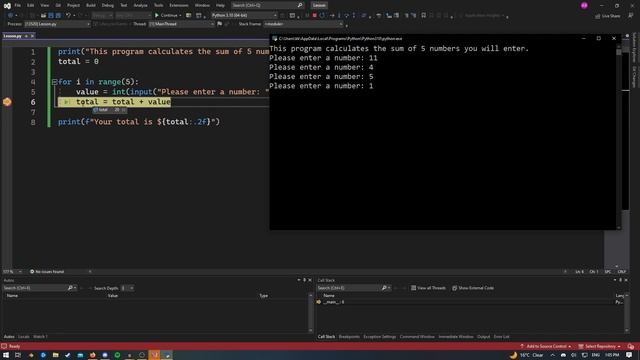Switch to the Watch 1 tab

click(40, 337)
